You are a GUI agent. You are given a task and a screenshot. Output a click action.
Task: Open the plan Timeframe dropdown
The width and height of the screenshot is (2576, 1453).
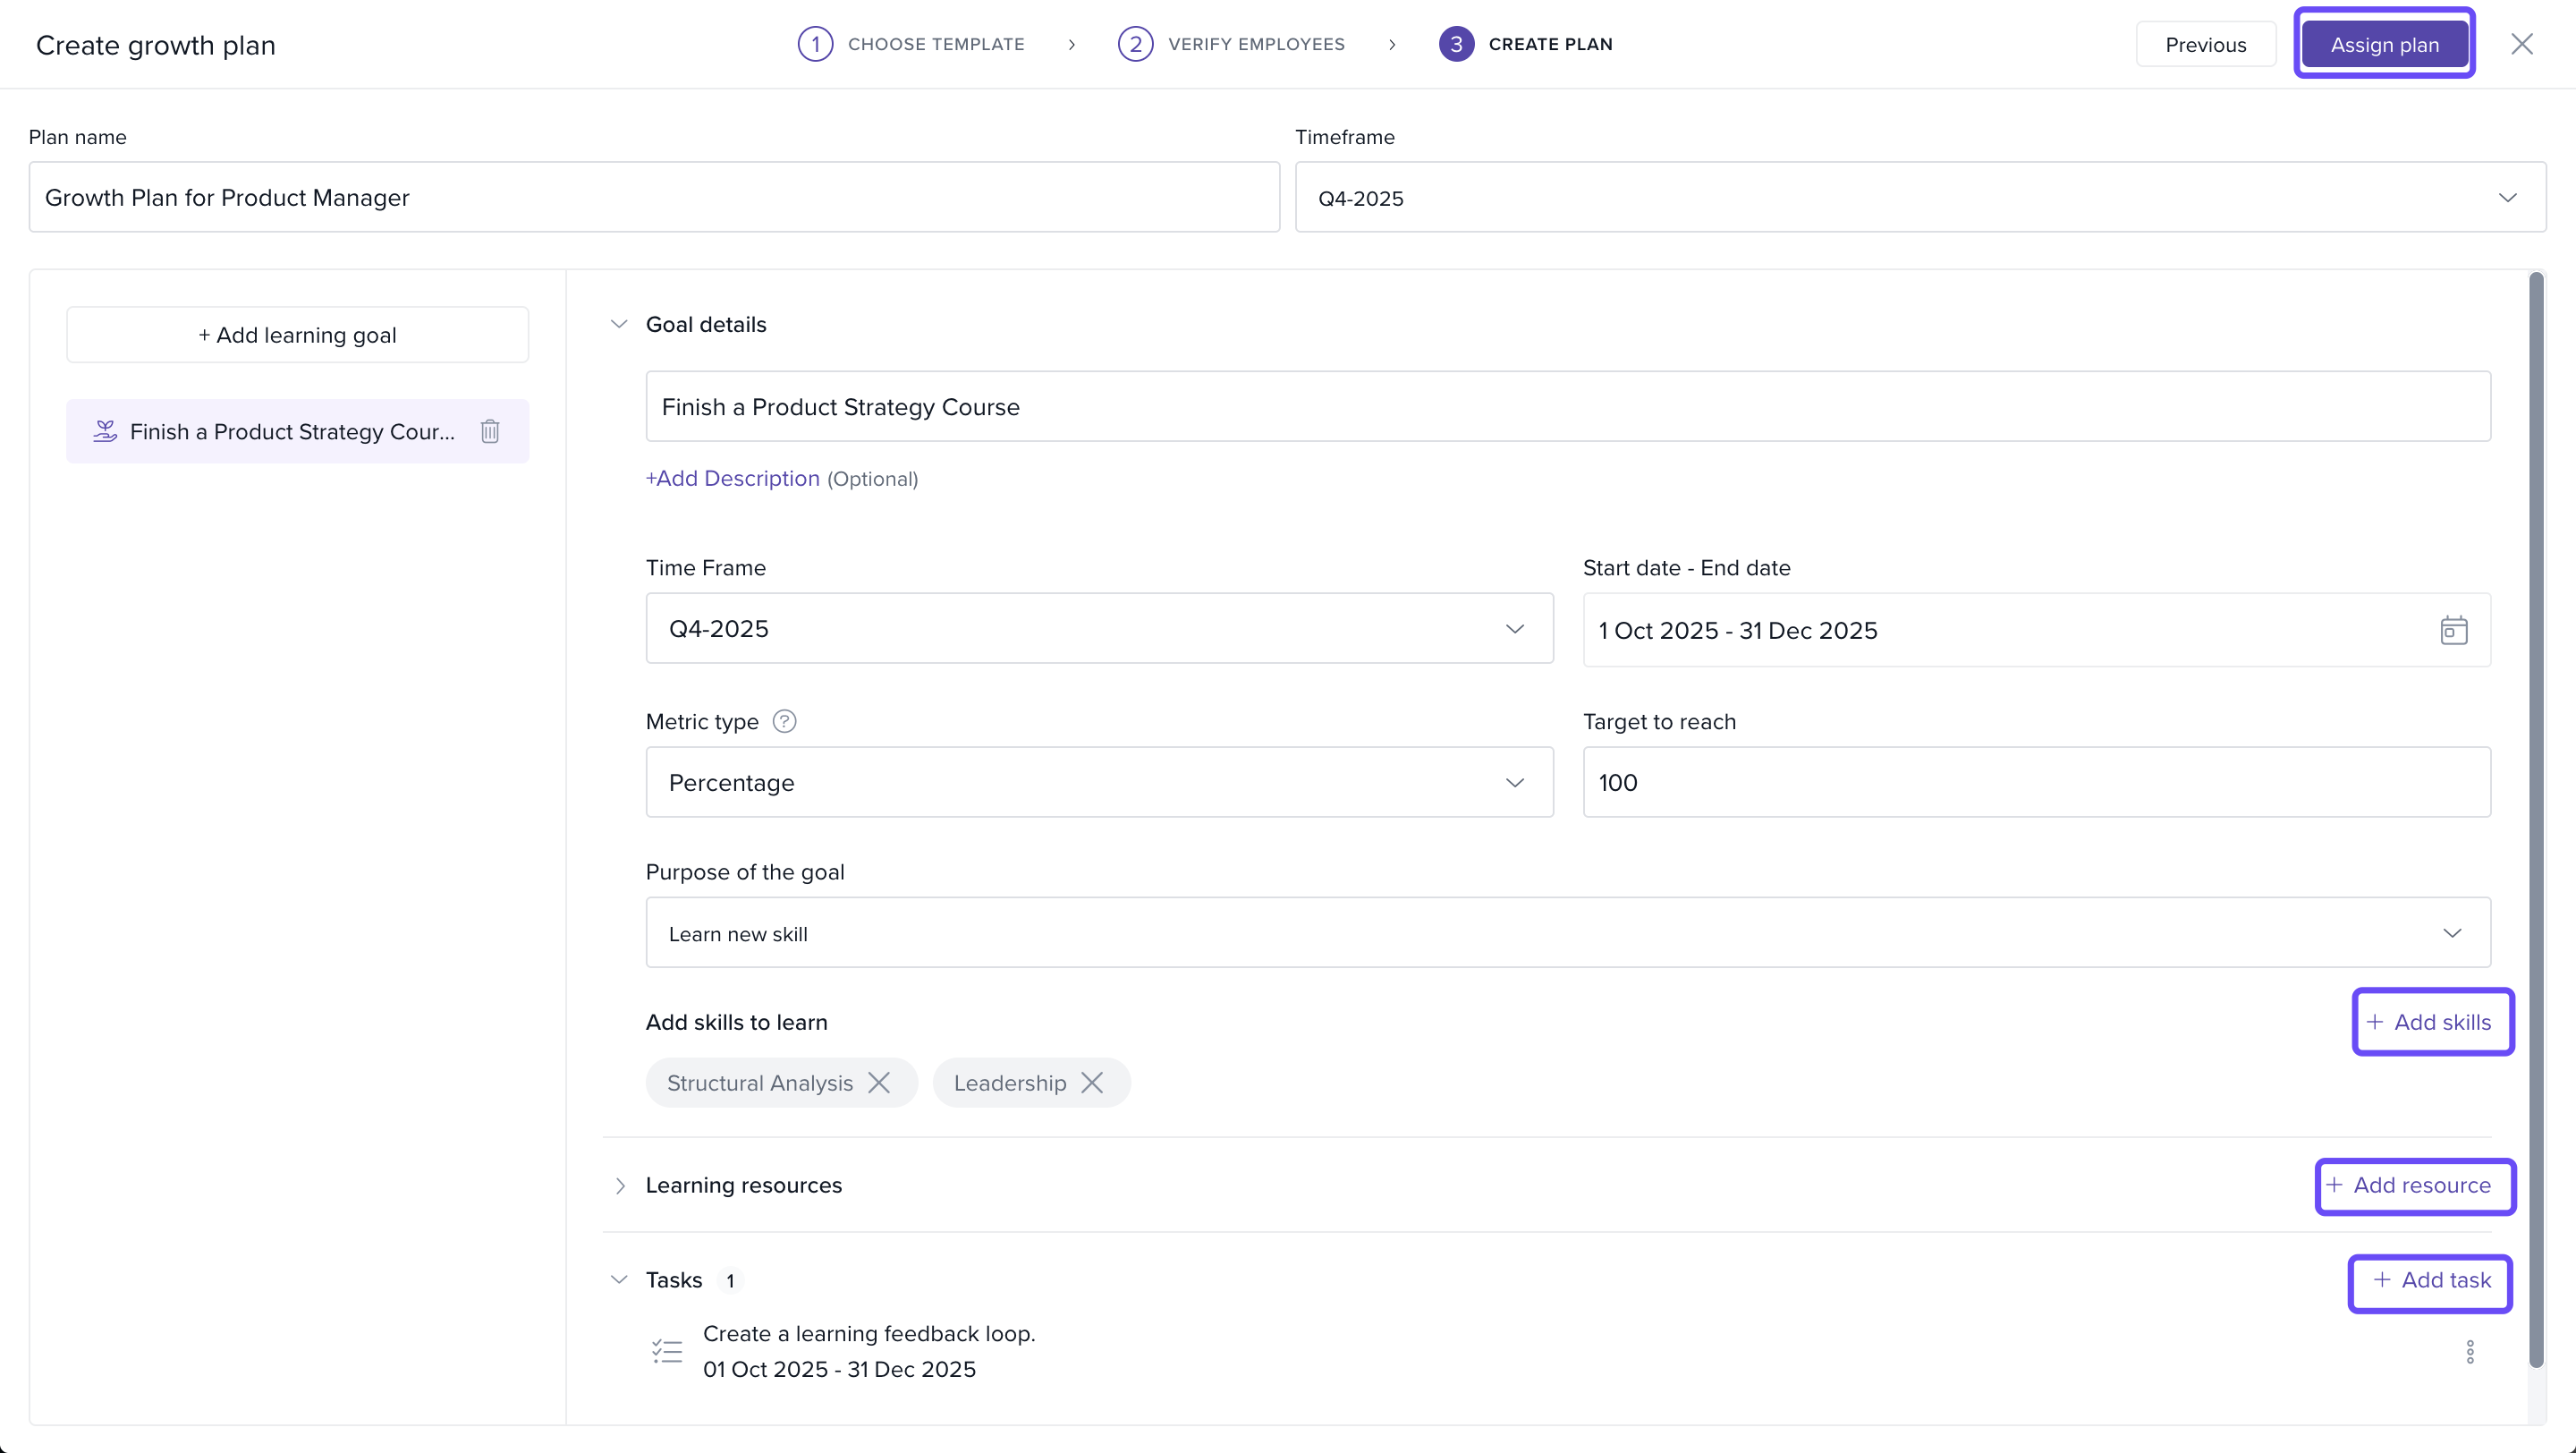pyautogui.click(x=1919, y=198)
